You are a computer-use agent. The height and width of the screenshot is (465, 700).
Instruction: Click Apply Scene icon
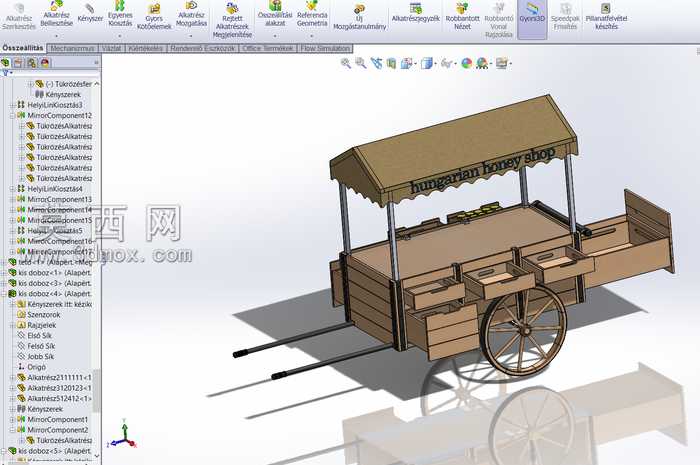click(481, 63)
